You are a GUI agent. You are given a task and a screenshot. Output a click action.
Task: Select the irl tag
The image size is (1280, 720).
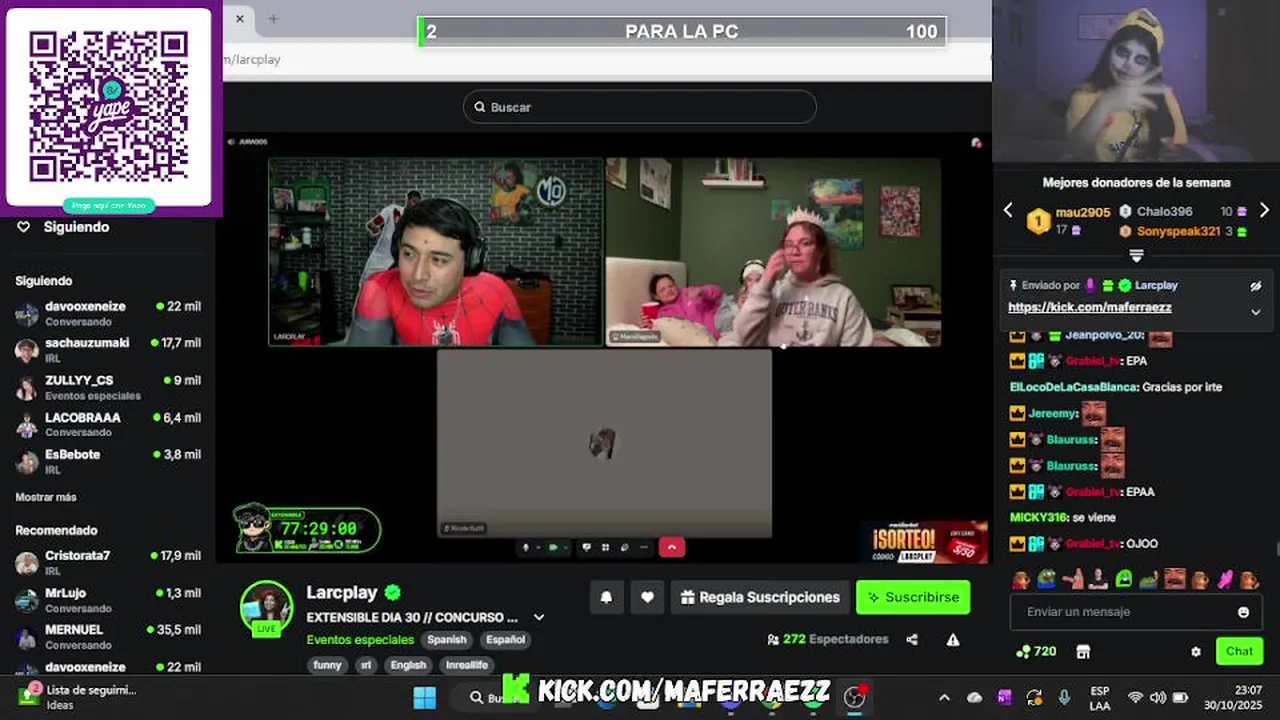click(365, 665)
